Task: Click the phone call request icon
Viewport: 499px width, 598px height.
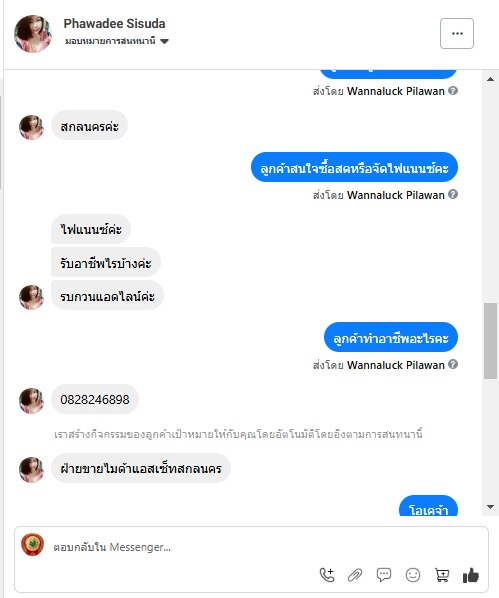Action: (x=327, y=575)
